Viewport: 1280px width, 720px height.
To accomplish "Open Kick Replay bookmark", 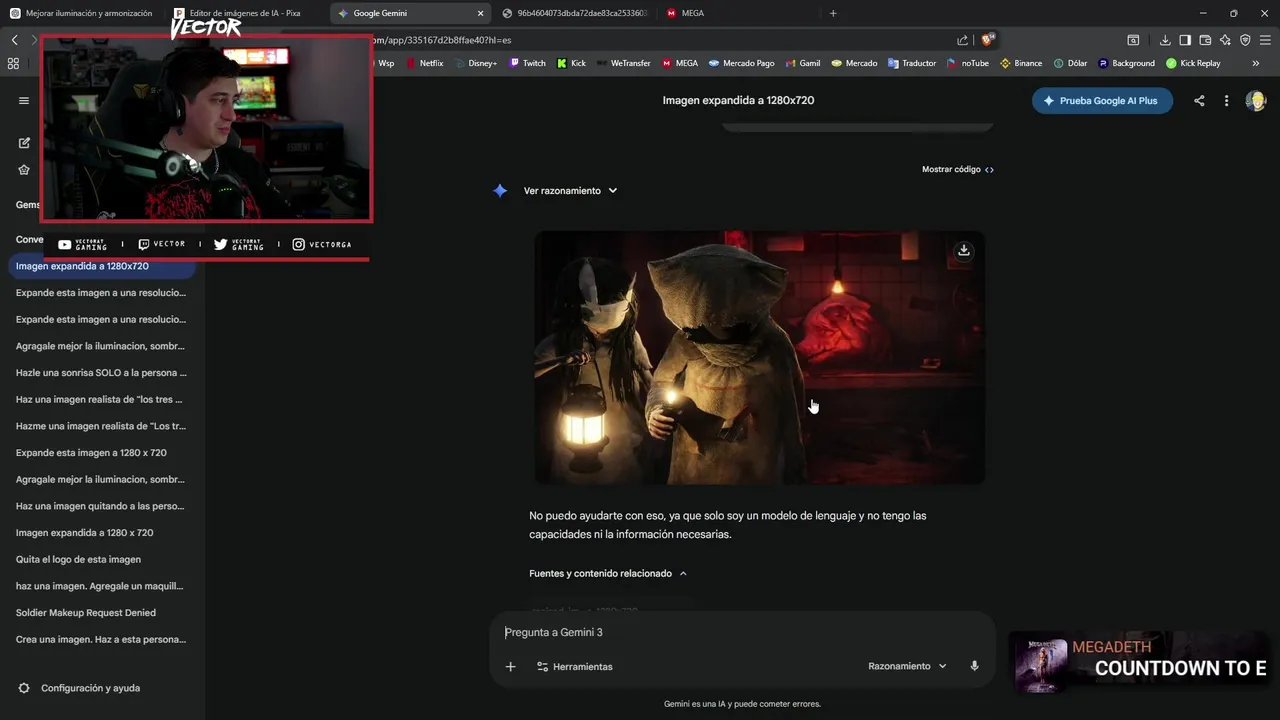I will [x=1193, y=63].
